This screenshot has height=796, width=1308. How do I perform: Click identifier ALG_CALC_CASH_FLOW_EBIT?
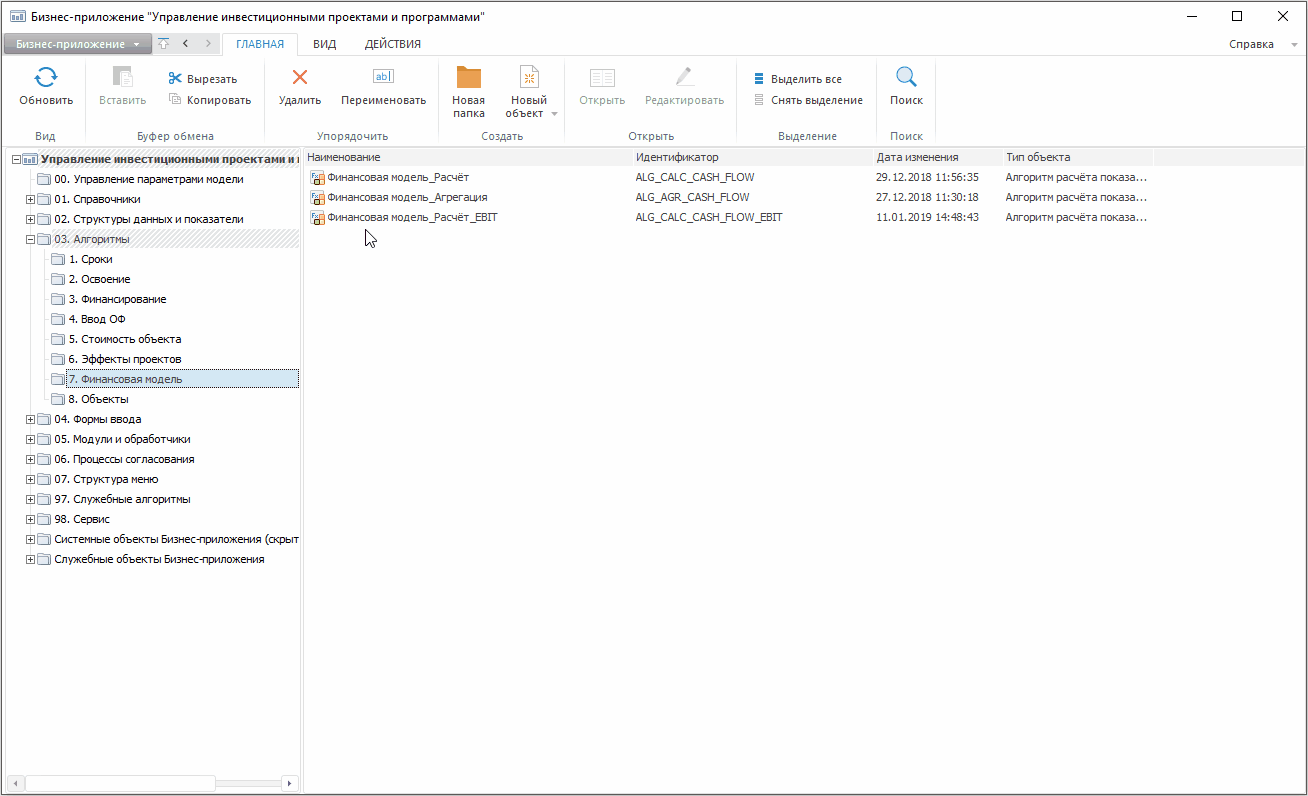pyautogui.click(x=709, y=217)
